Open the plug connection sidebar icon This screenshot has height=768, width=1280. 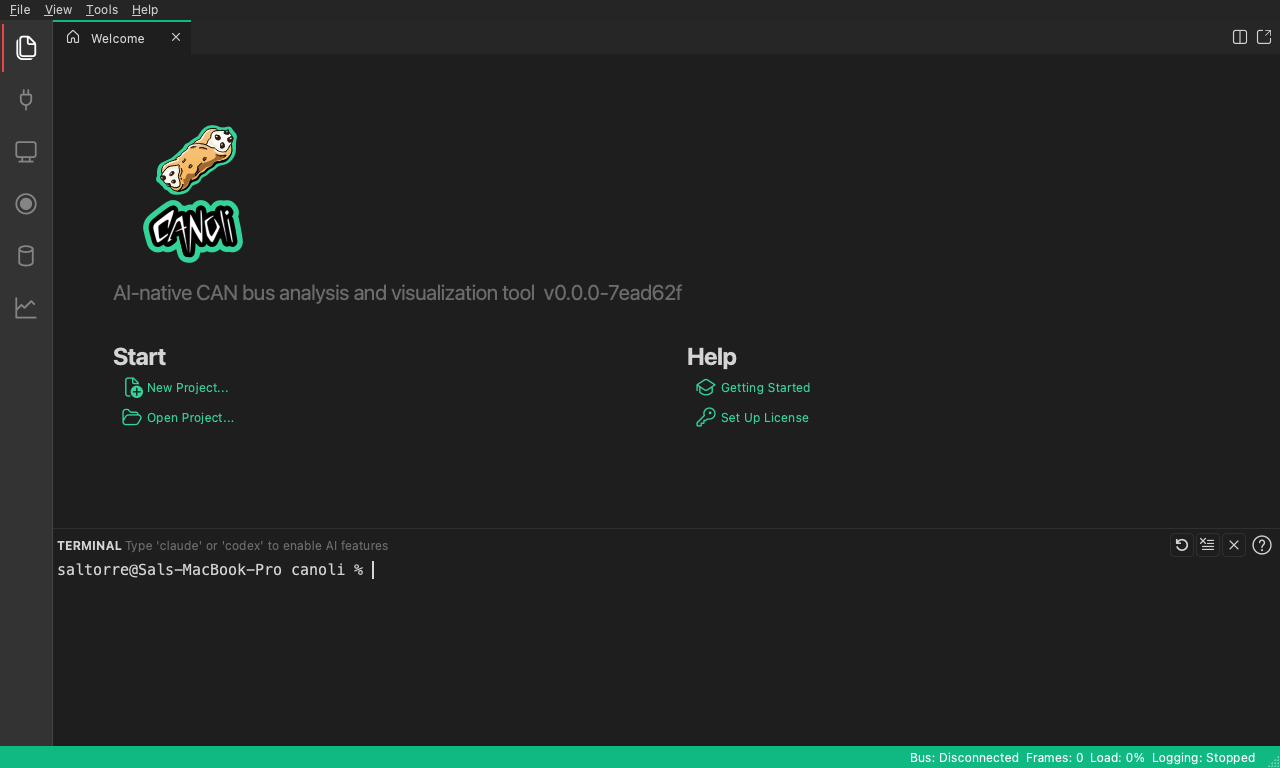pyautogui.click(x=26, y=99)
